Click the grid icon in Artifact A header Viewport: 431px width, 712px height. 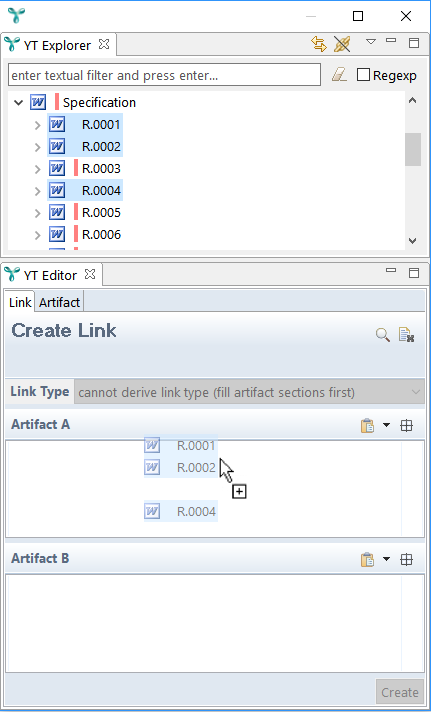pyautogui.click(x=406, y=425)
